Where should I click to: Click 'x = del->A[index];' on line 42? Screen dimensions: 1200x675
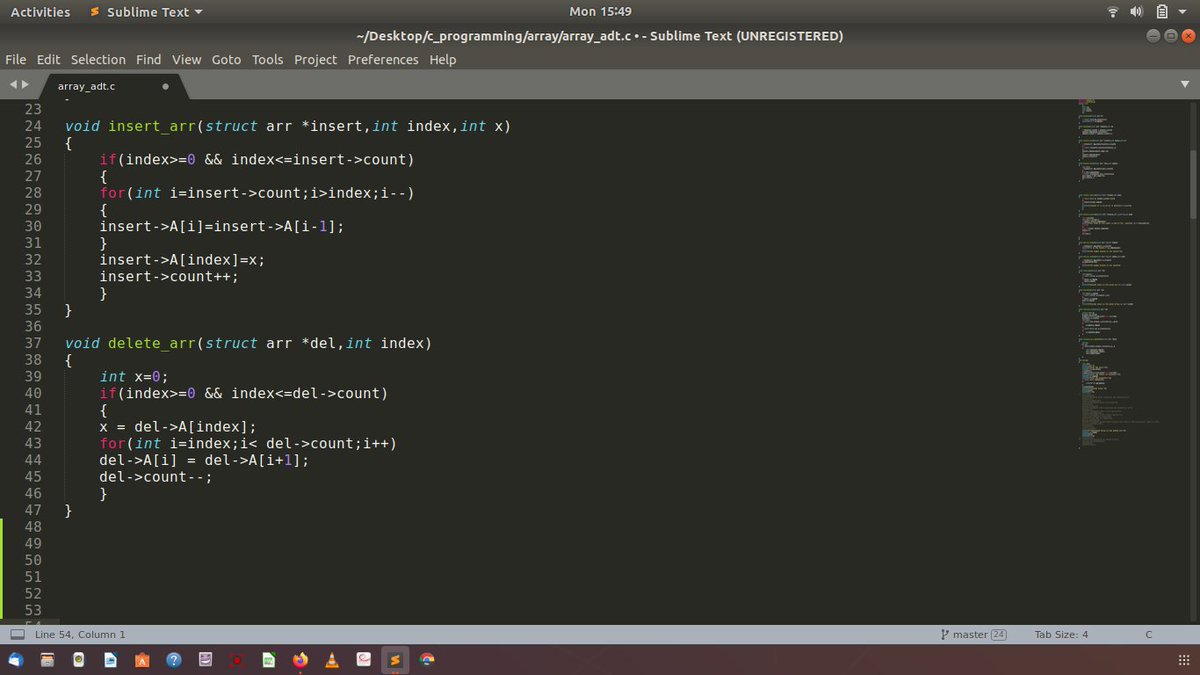(x=178, y=426)
